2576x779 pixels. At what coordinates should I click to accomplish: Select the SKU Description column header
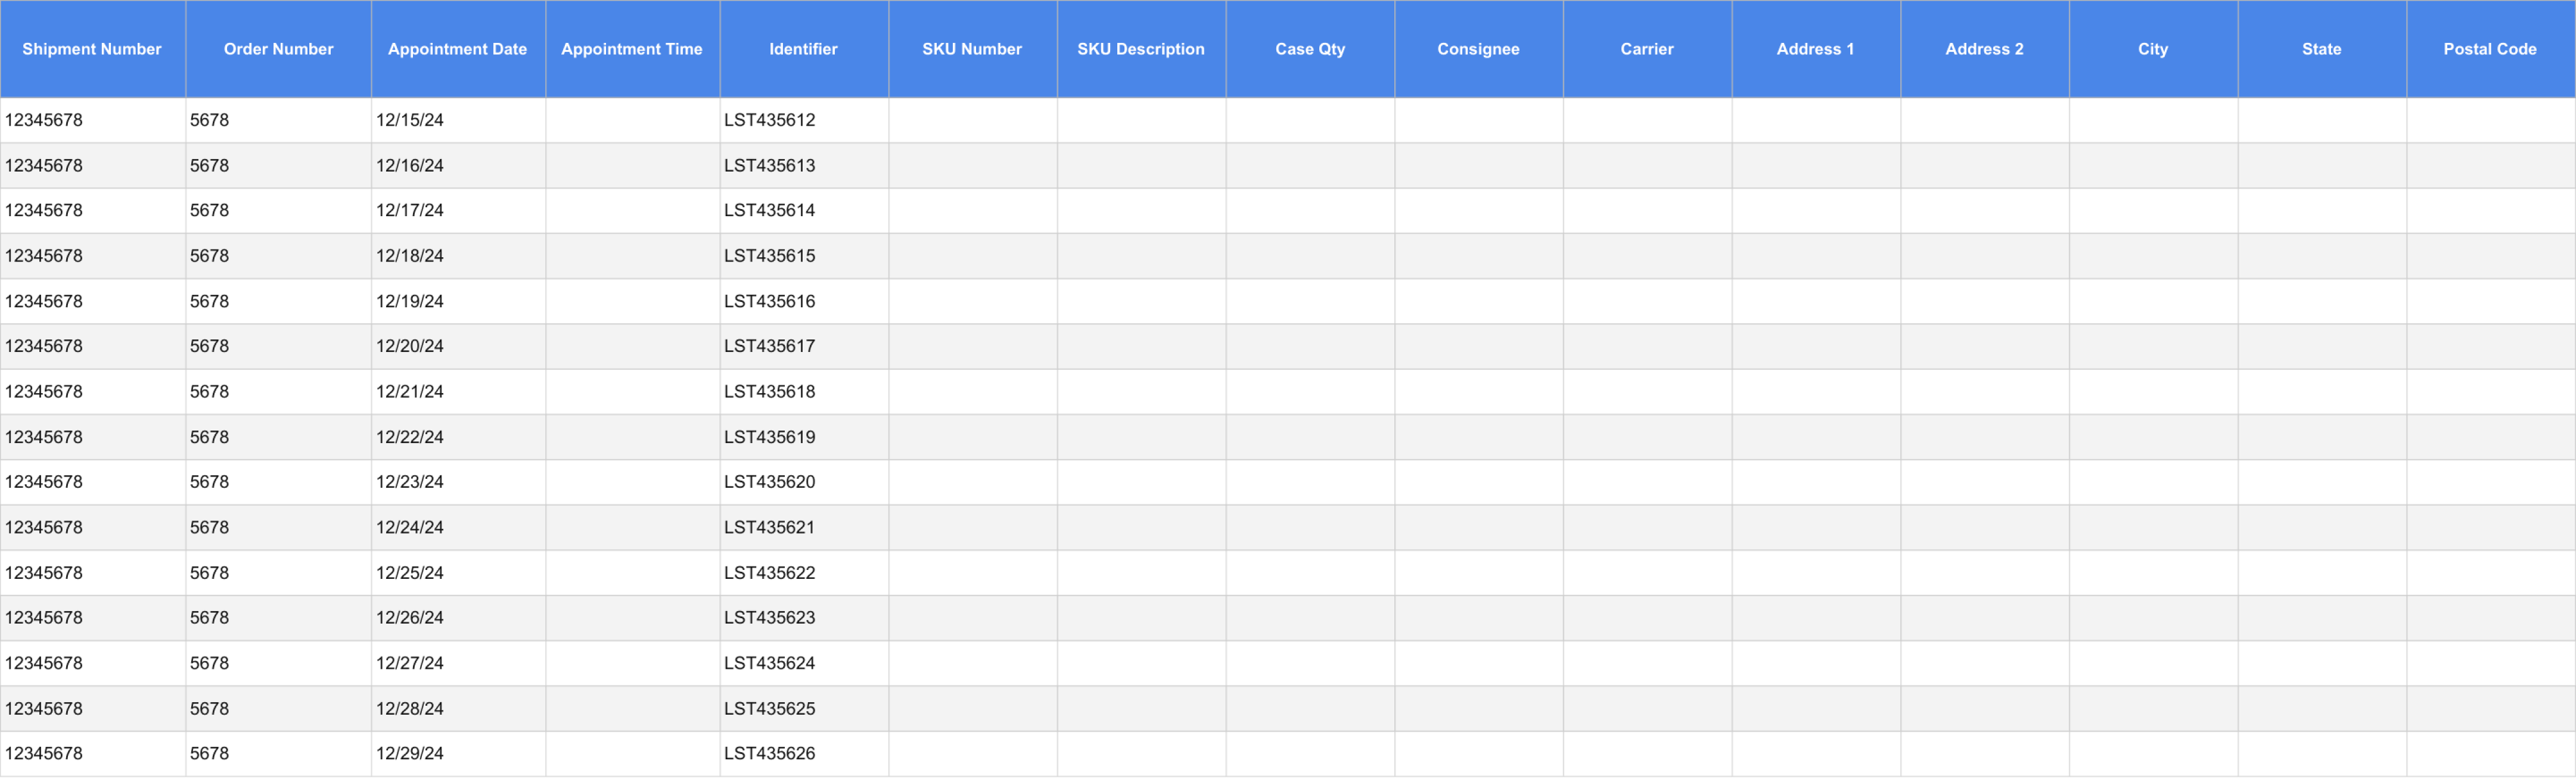pos(1141,48)
